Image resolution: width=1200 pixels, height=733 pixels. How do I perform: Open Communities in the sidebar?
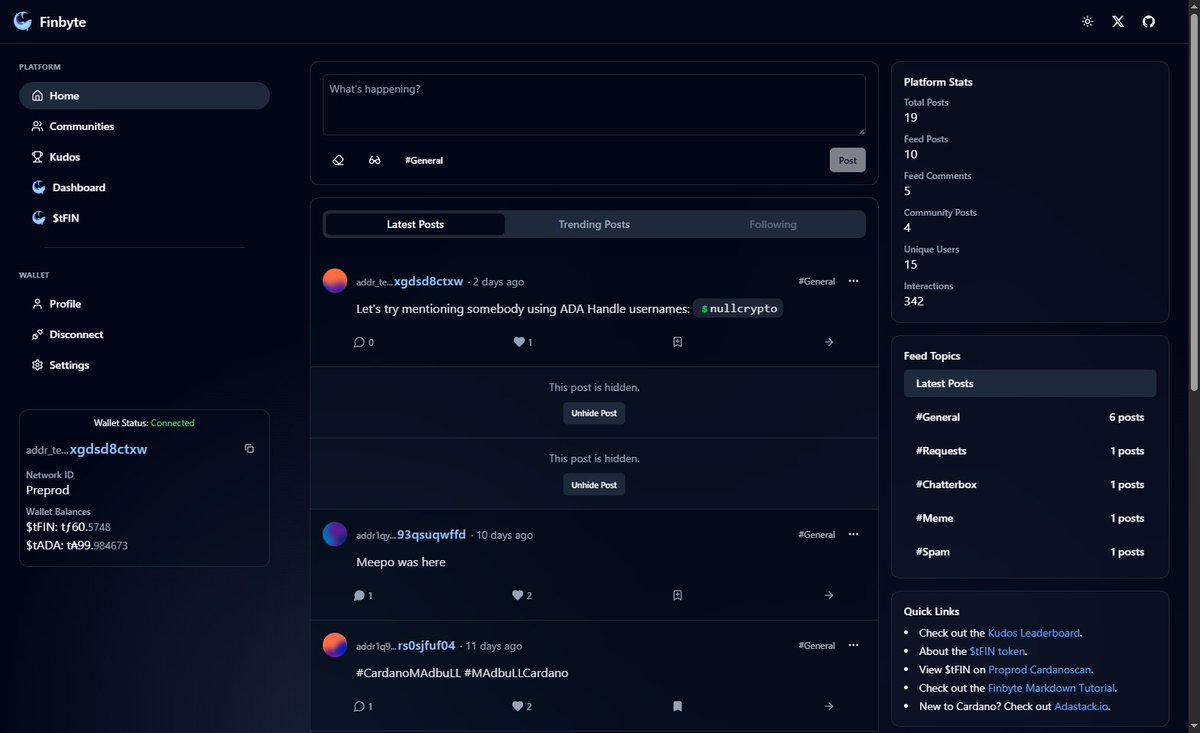(144, 126)
